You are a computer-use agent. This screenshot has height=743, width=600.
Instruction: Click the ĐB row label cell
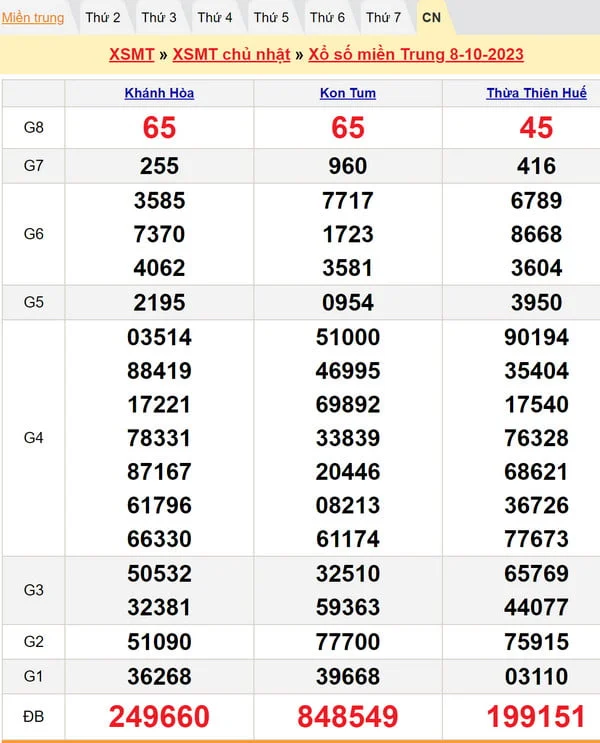coord(34,716)
